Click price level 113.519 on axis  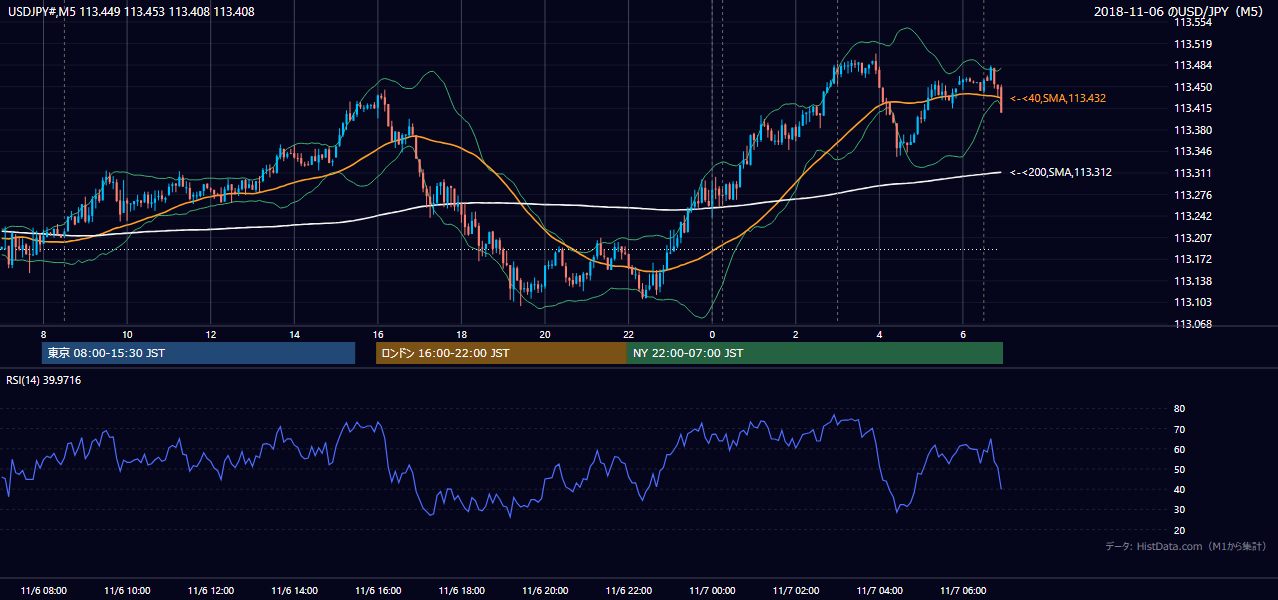click(x=1193, y=44)
